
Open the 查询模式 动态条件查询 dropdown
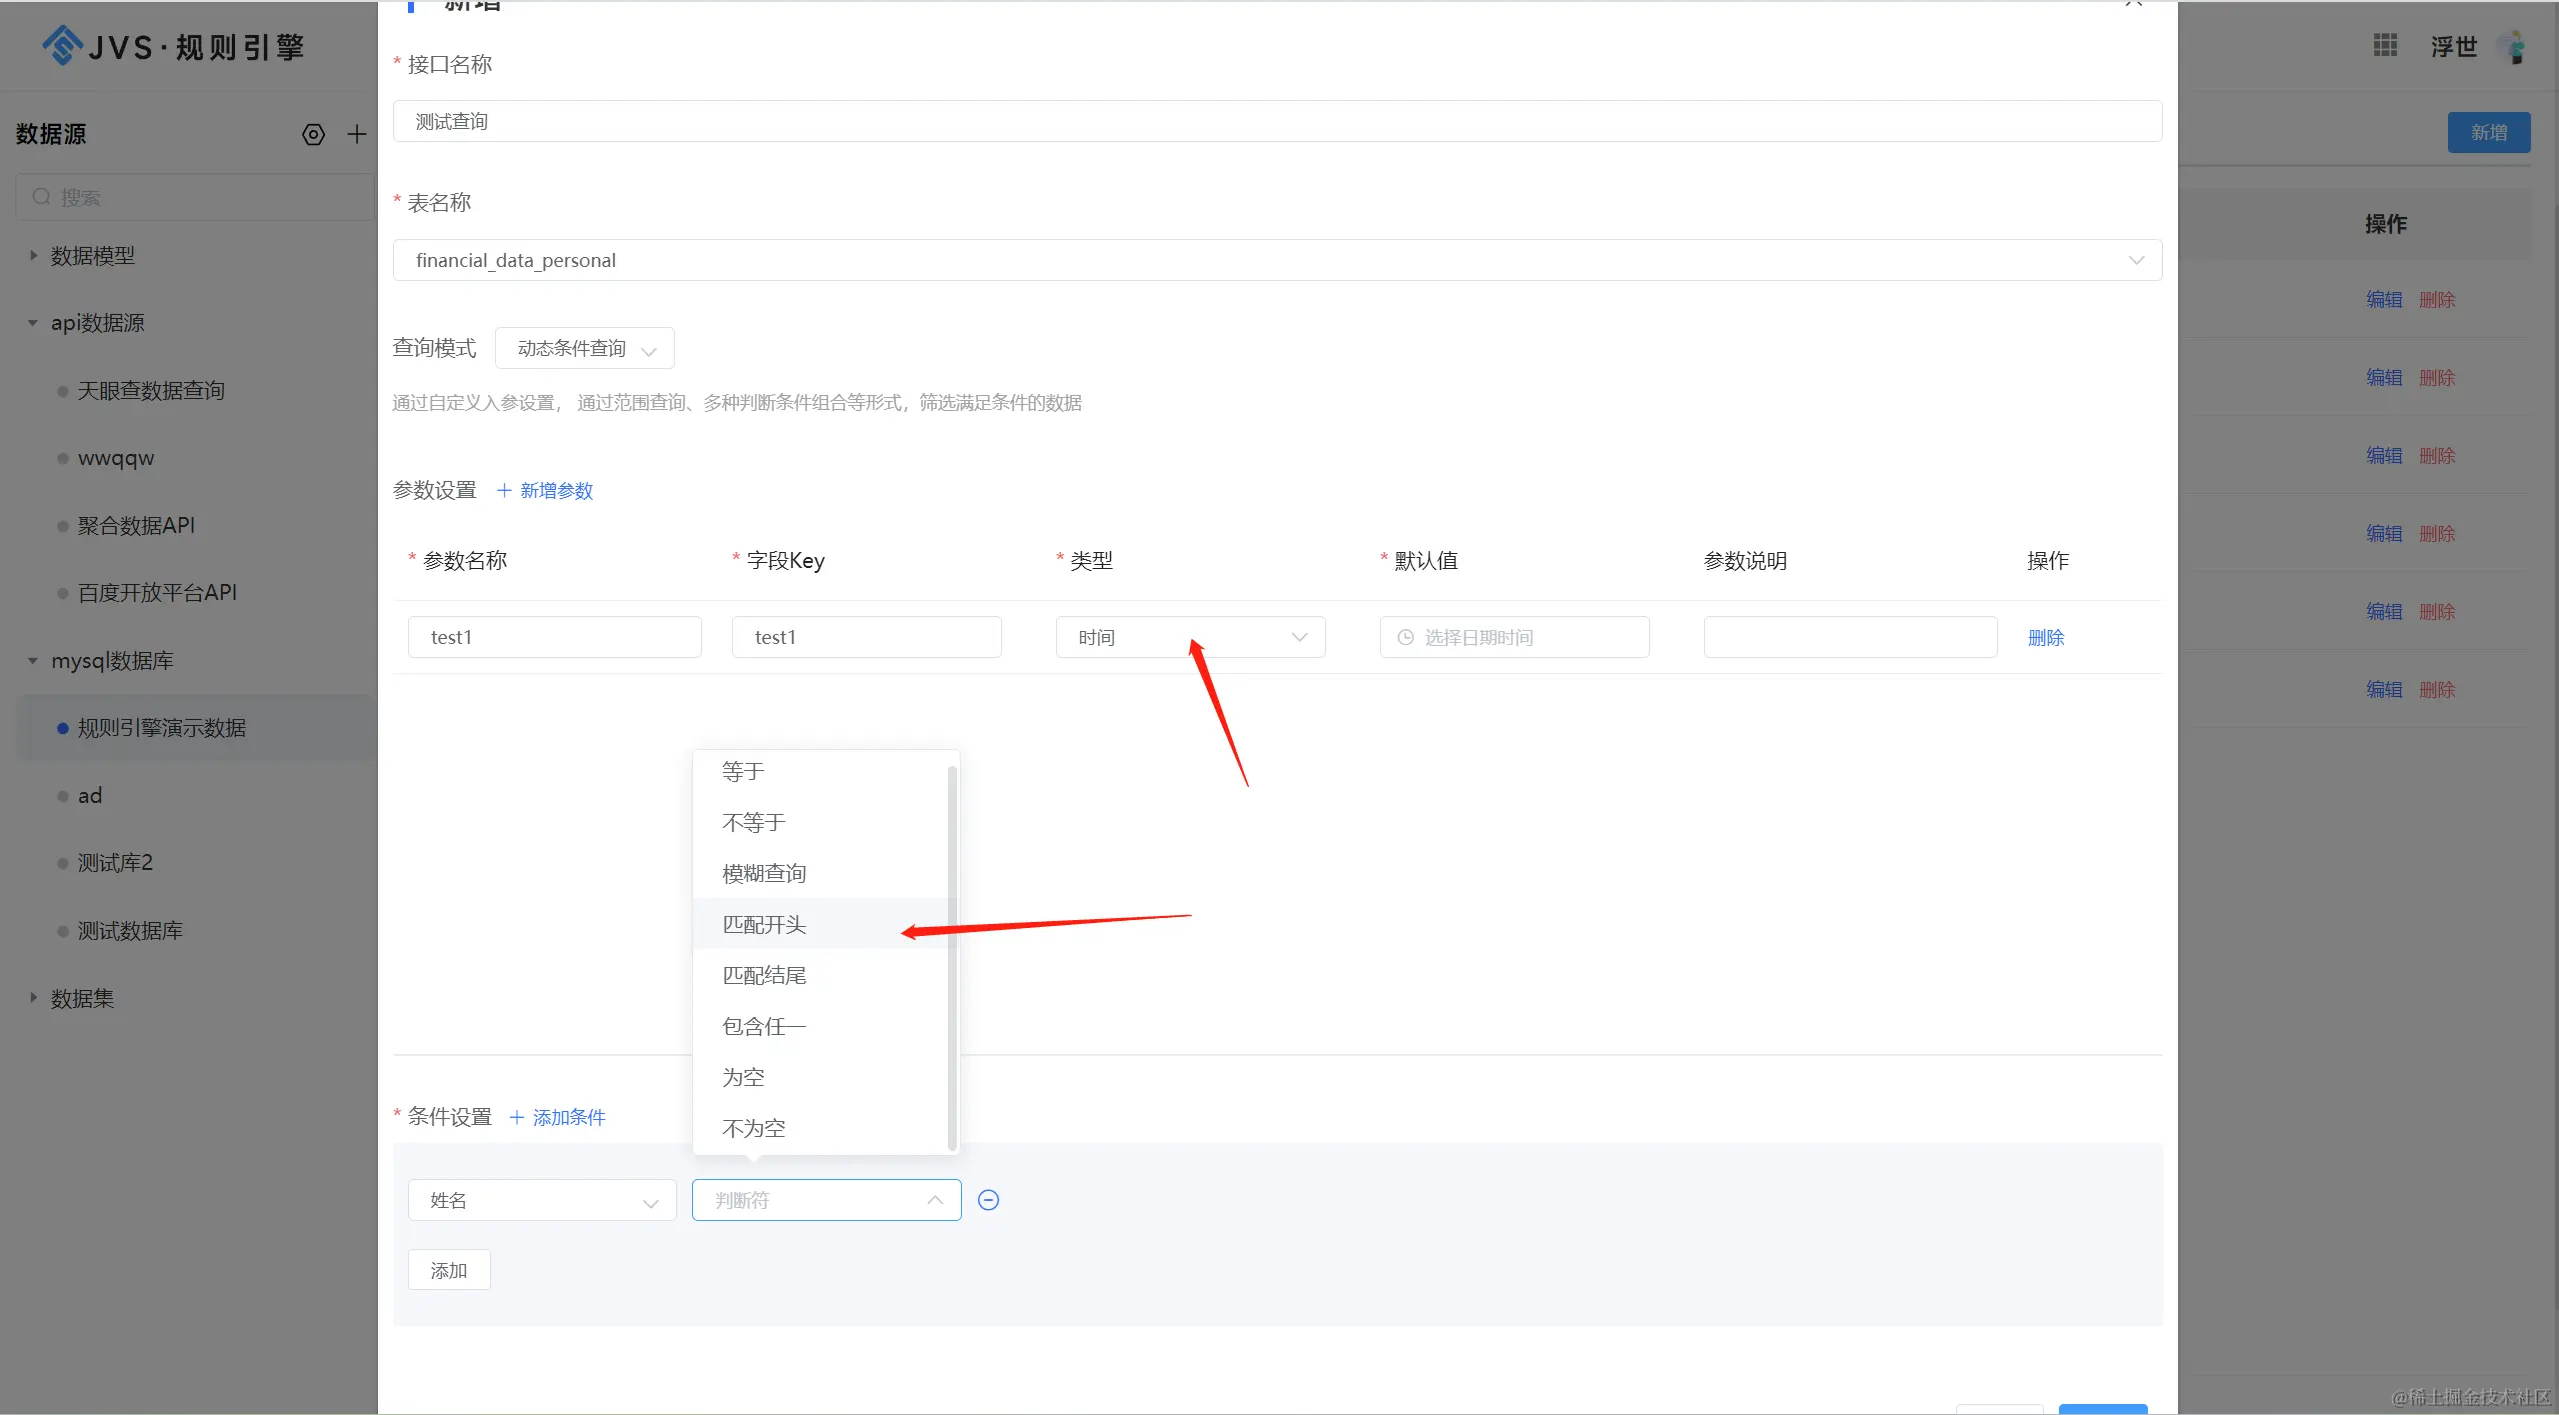point(584,348)
